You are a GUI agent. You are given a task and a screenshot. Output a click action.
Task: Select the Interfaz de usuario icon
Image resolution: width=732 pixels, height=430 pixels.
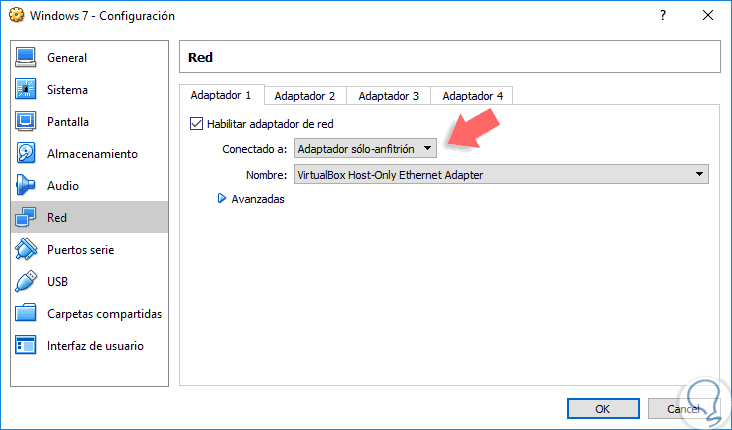point(26,346)
